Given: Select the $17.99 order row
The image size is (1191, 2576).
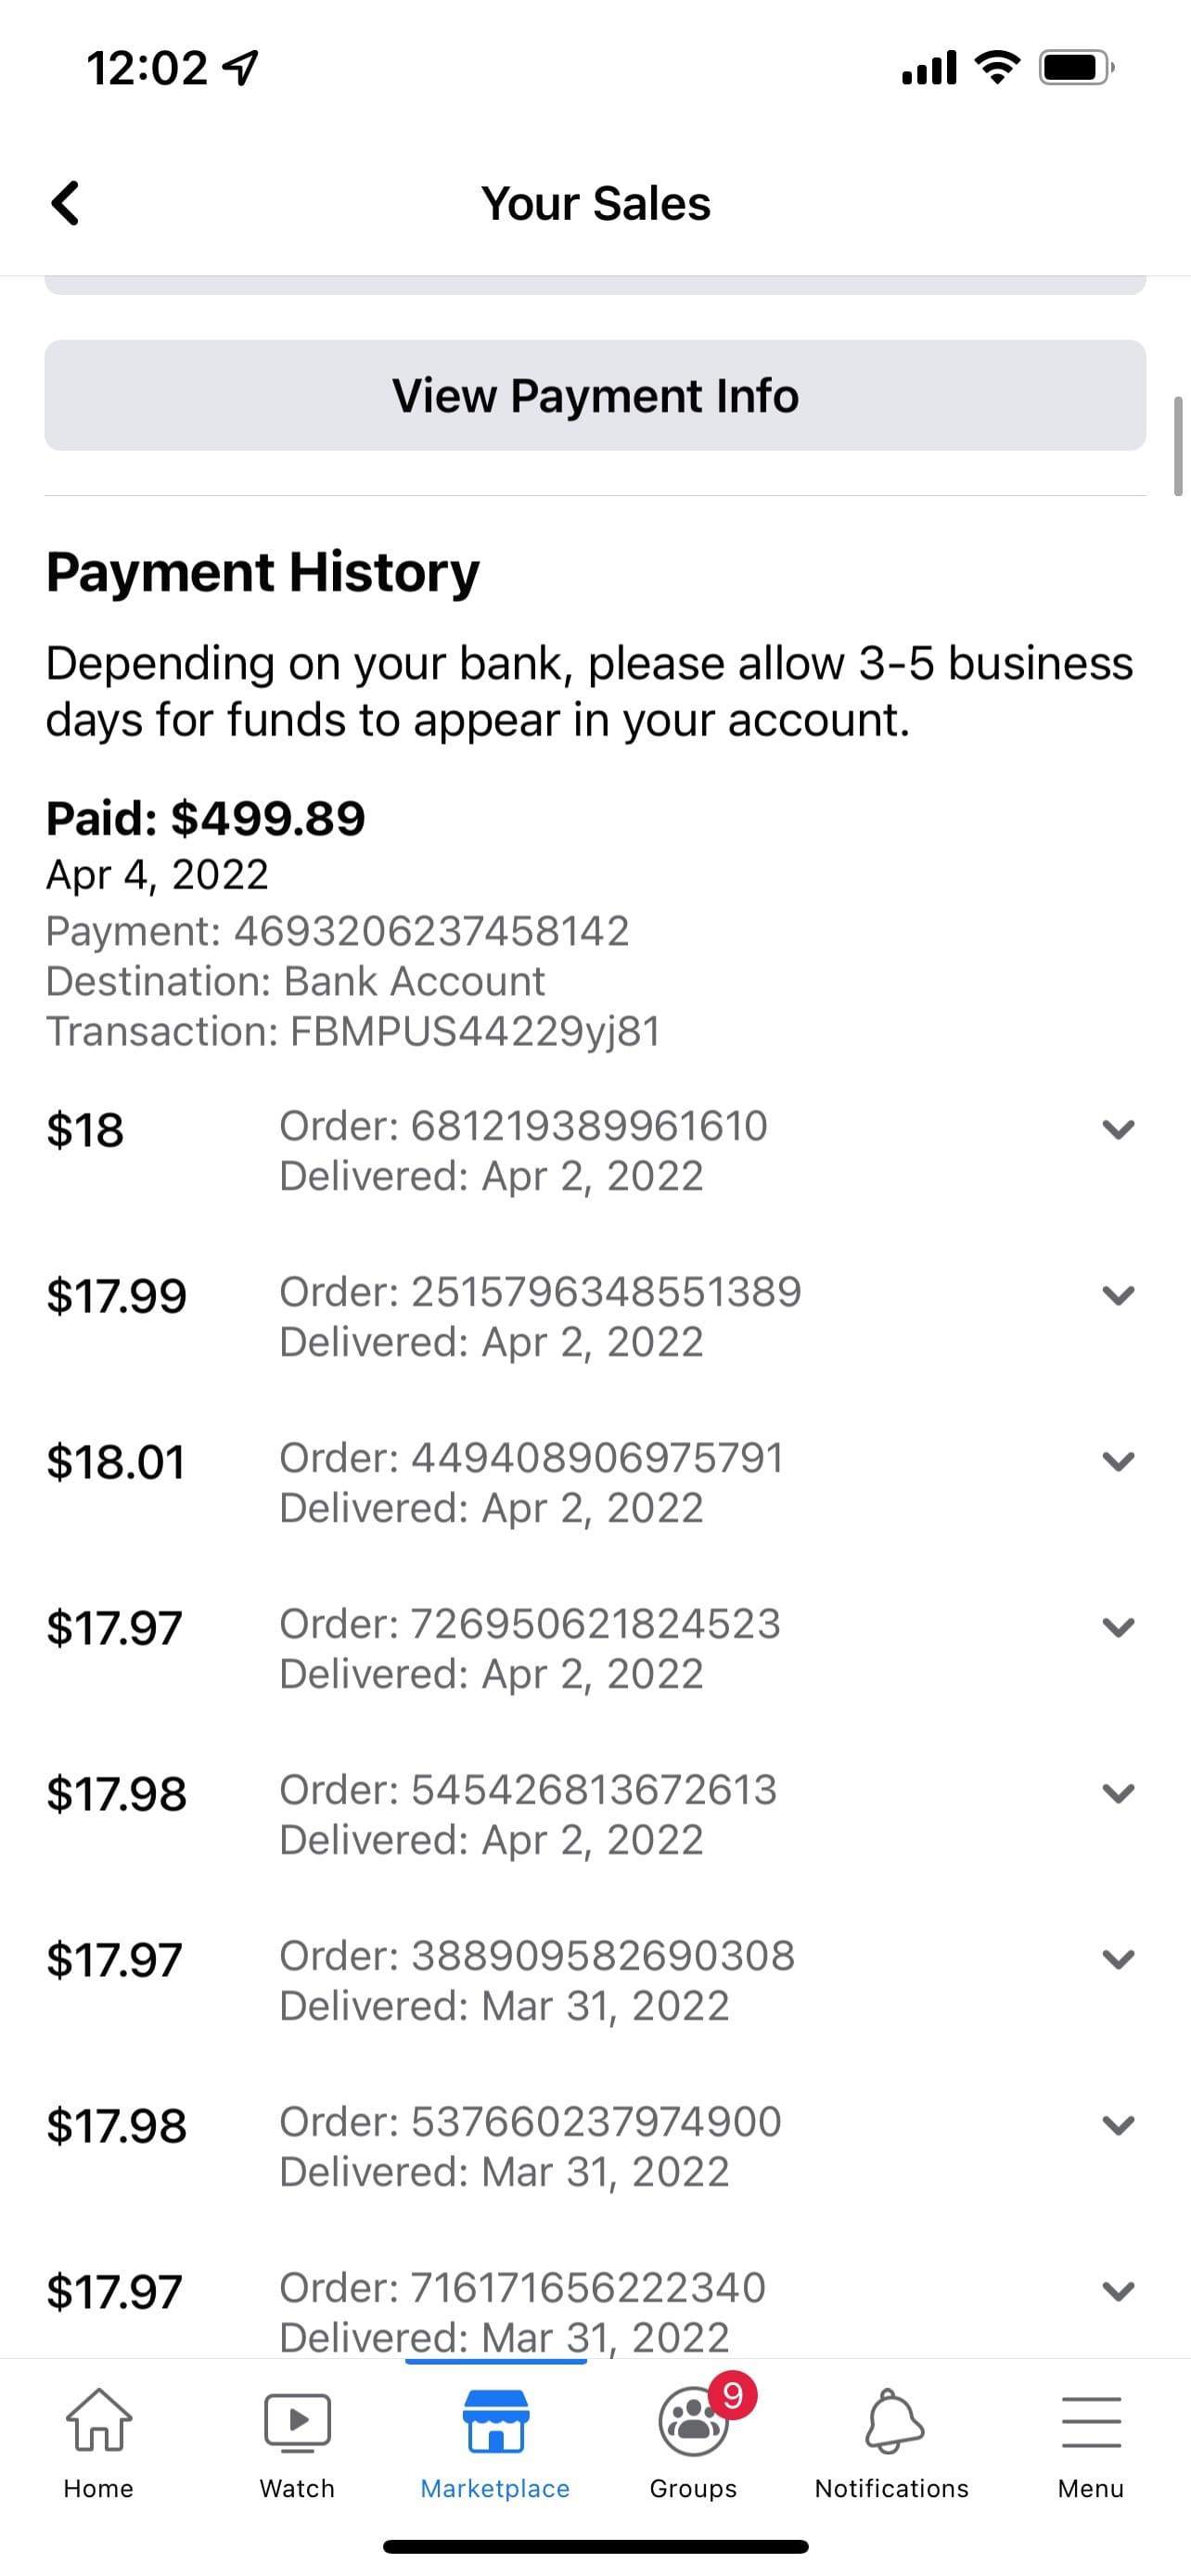Looking at the screenshot, I should tap(540, 1316).
